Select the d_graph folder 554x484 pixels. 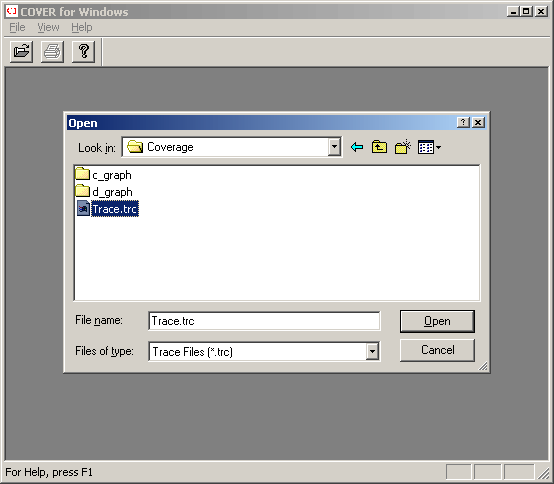click(104, 192)
